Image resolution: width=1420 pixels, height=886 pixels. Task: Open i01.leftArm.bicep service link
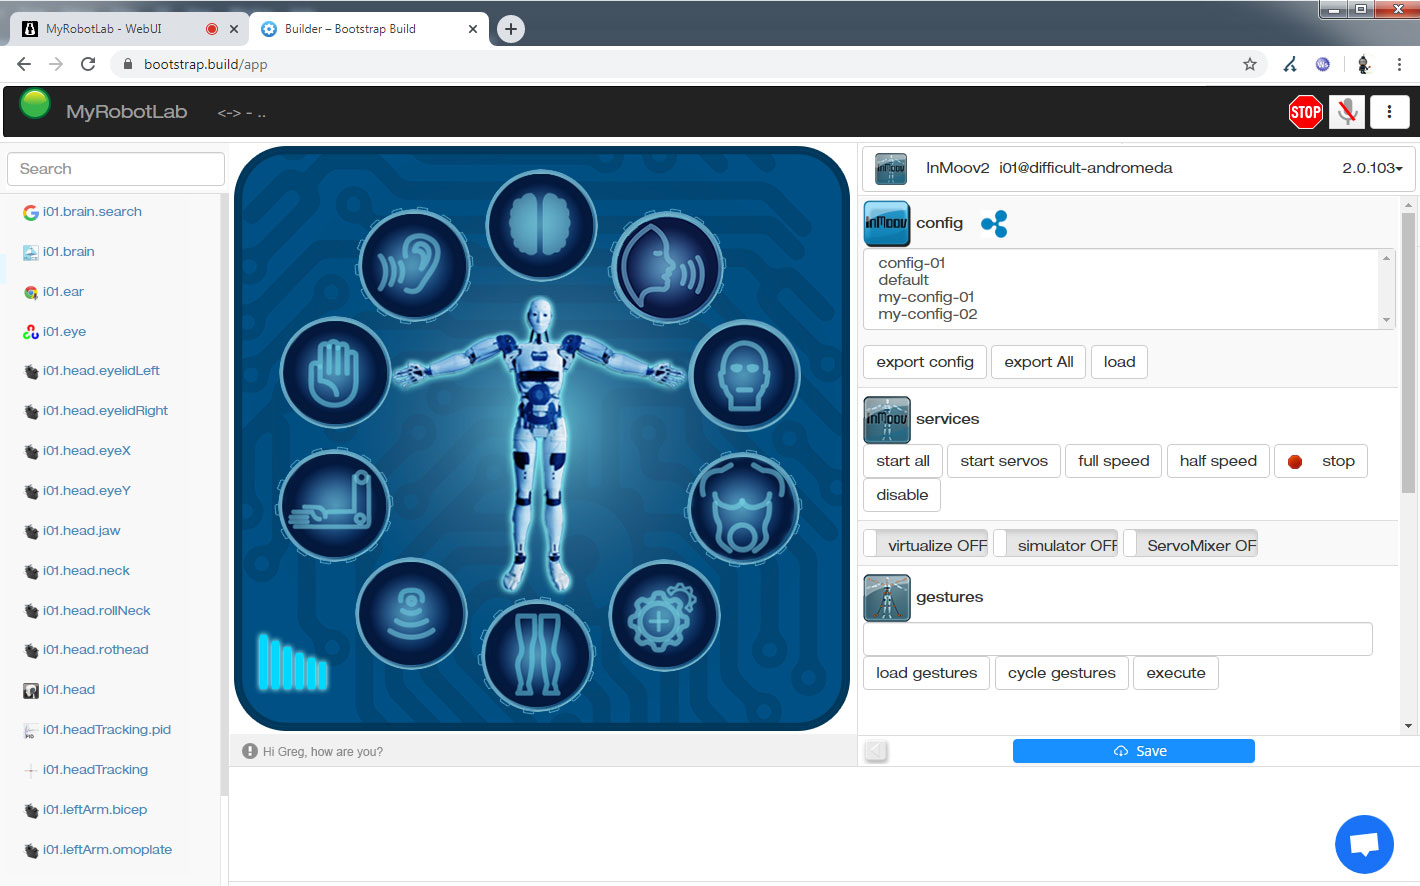click(95, 810)
